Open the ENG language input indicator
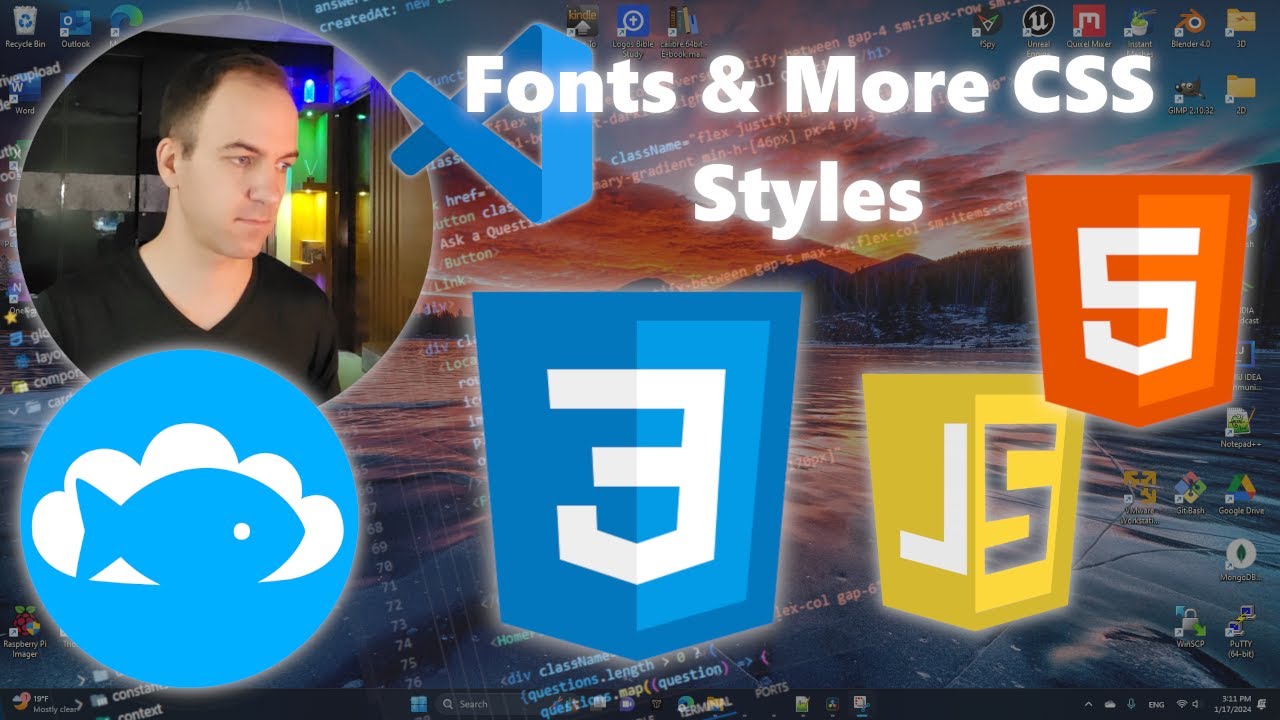Image resolution: width=1280 pixels, height=720 pixels. click(1158, 703)
